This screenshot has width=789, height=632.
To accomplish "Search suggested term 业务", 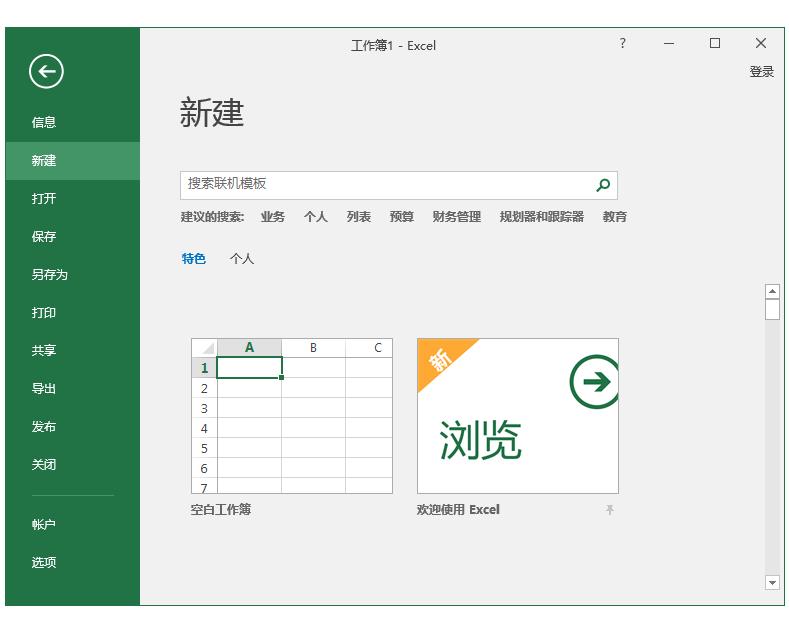I will pyautogui.click(x=273, y=217).
